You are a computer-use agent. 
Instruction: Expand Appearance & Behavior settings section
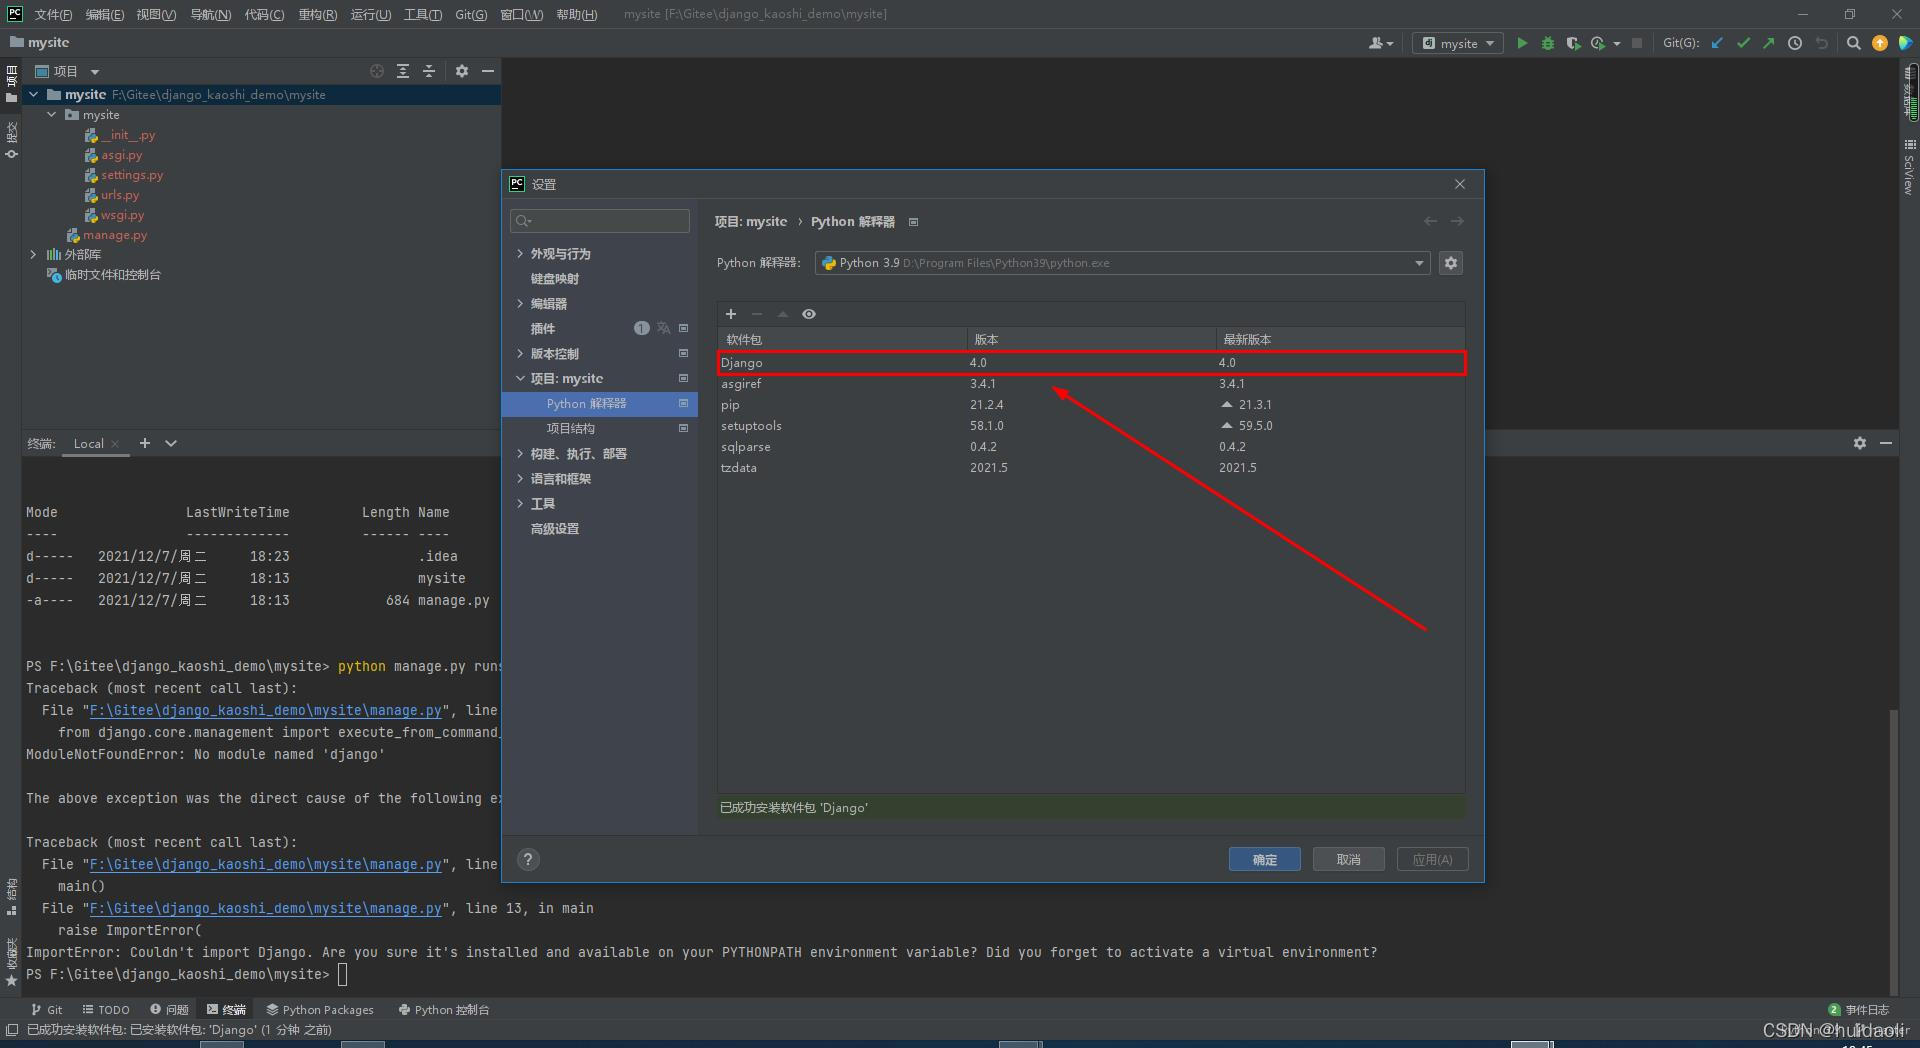tap(521, 254)
